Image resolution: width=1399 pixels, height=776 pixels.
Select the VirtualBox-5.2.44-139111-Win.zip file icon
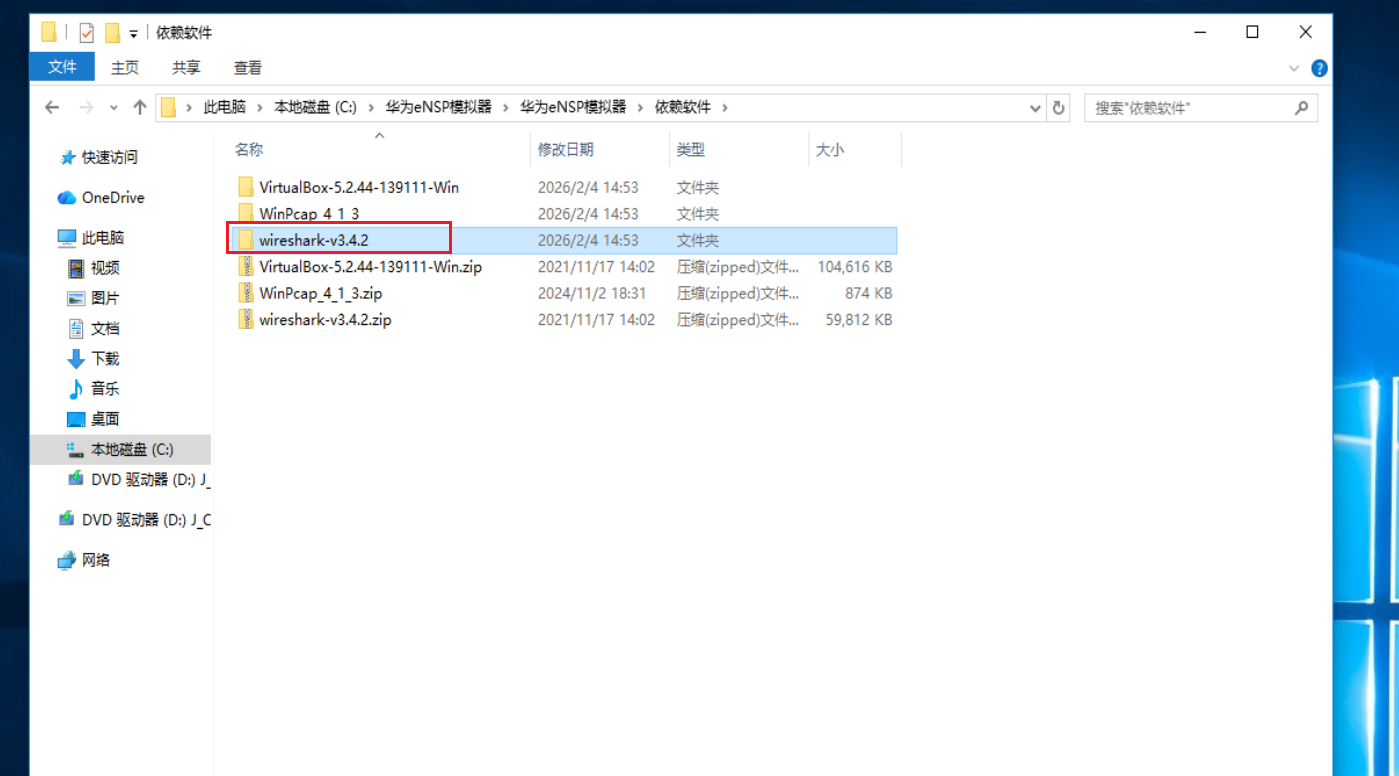point(246,267)
